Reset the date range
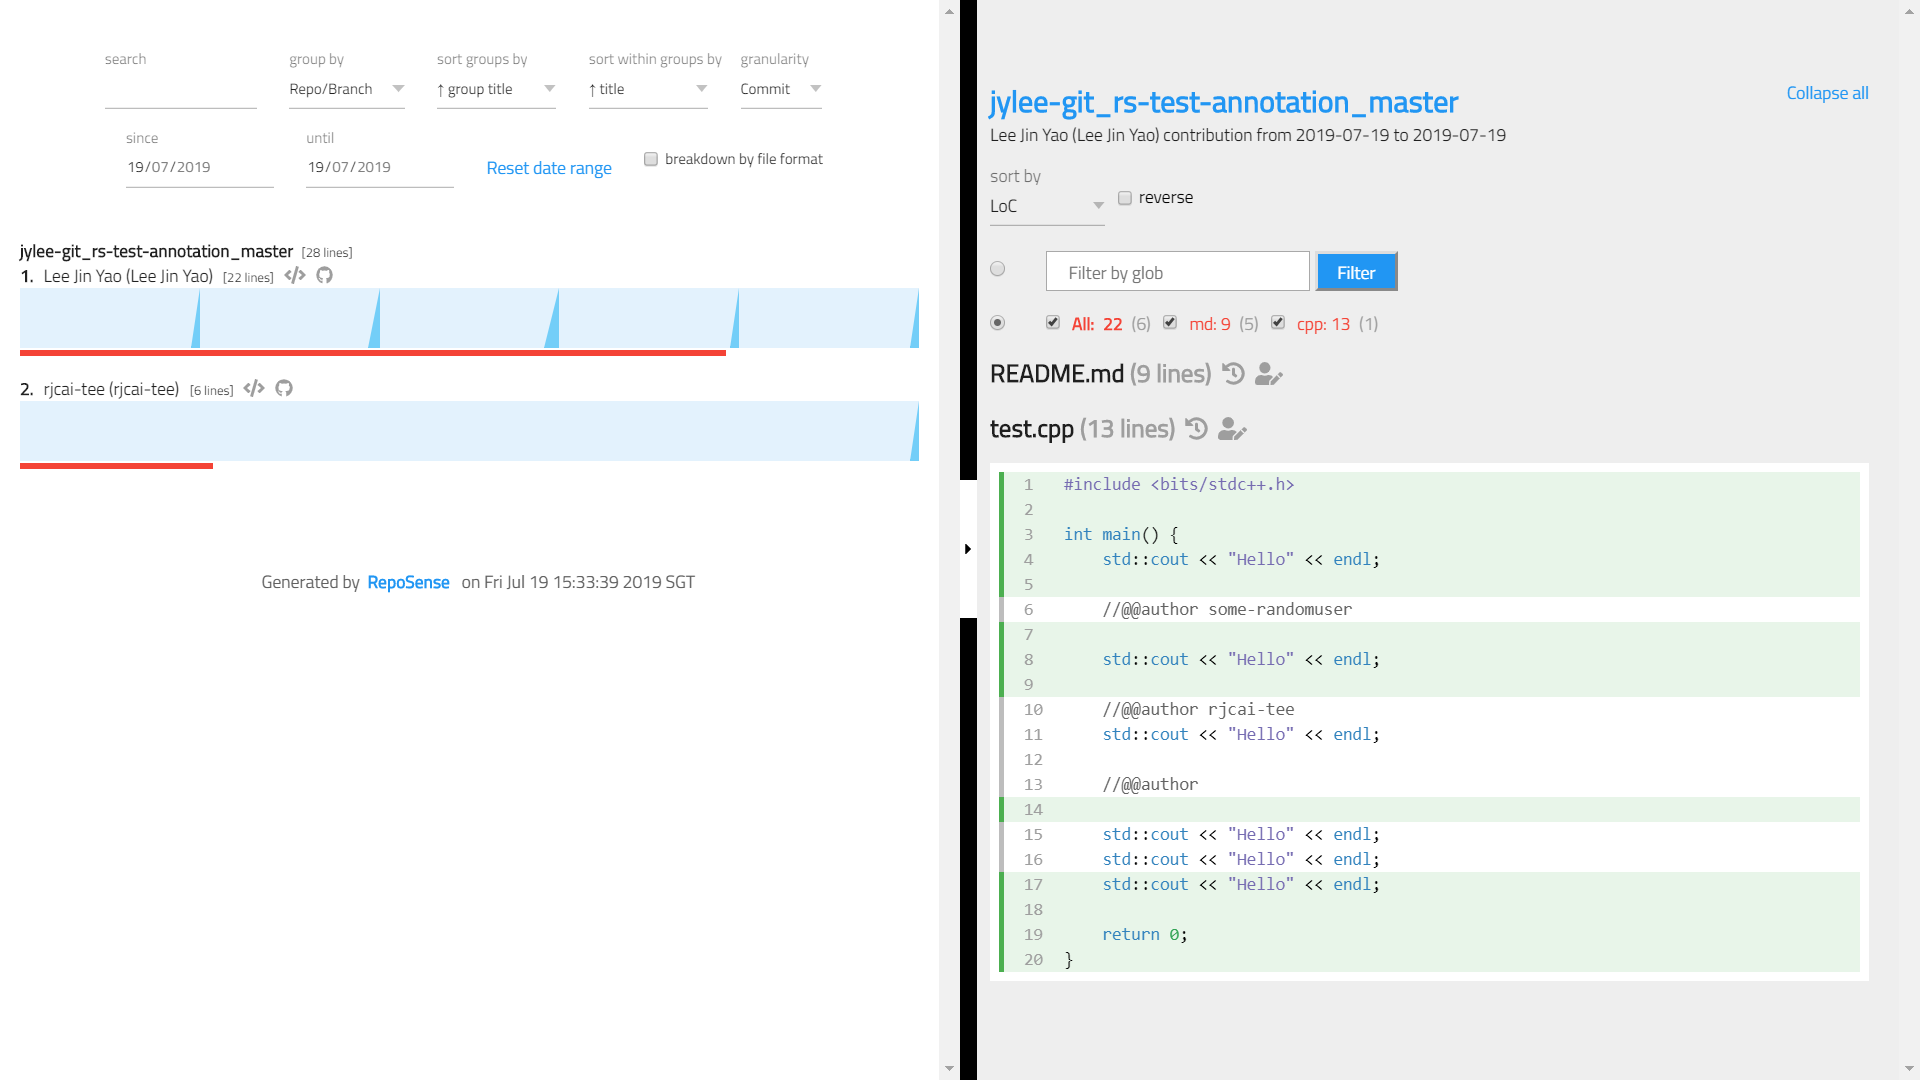Screen dimensions: 1920x1080 [x=549, y=167]
